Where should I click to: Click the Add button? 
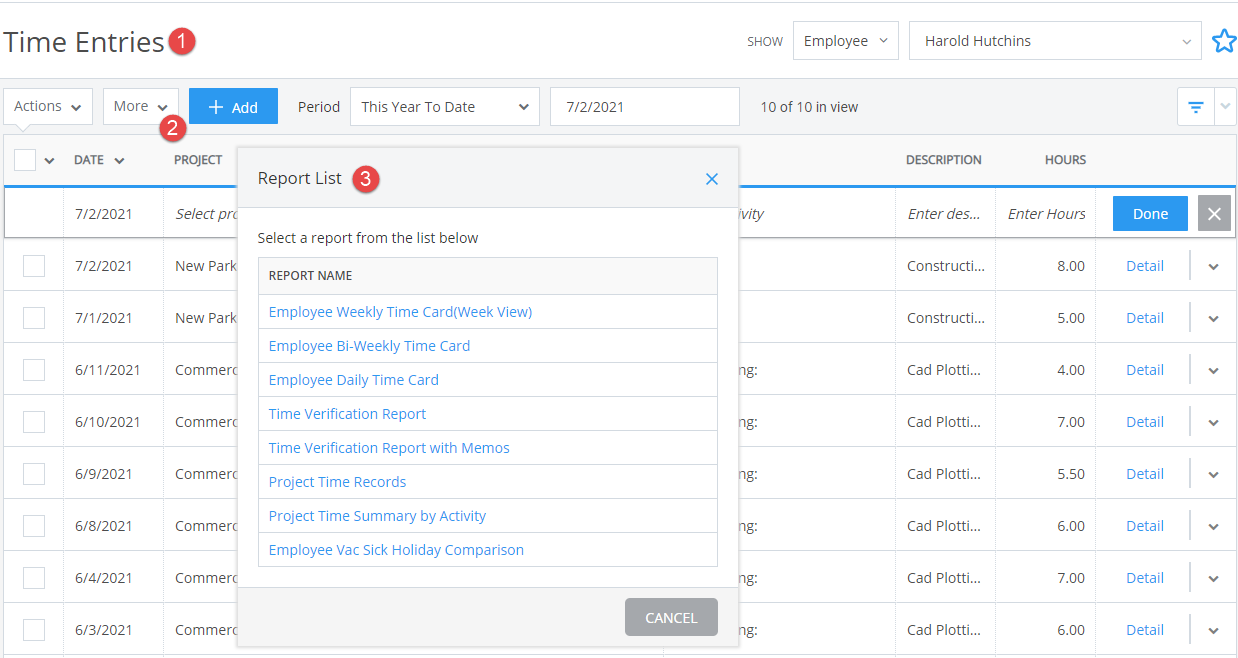tap(233, 107)
